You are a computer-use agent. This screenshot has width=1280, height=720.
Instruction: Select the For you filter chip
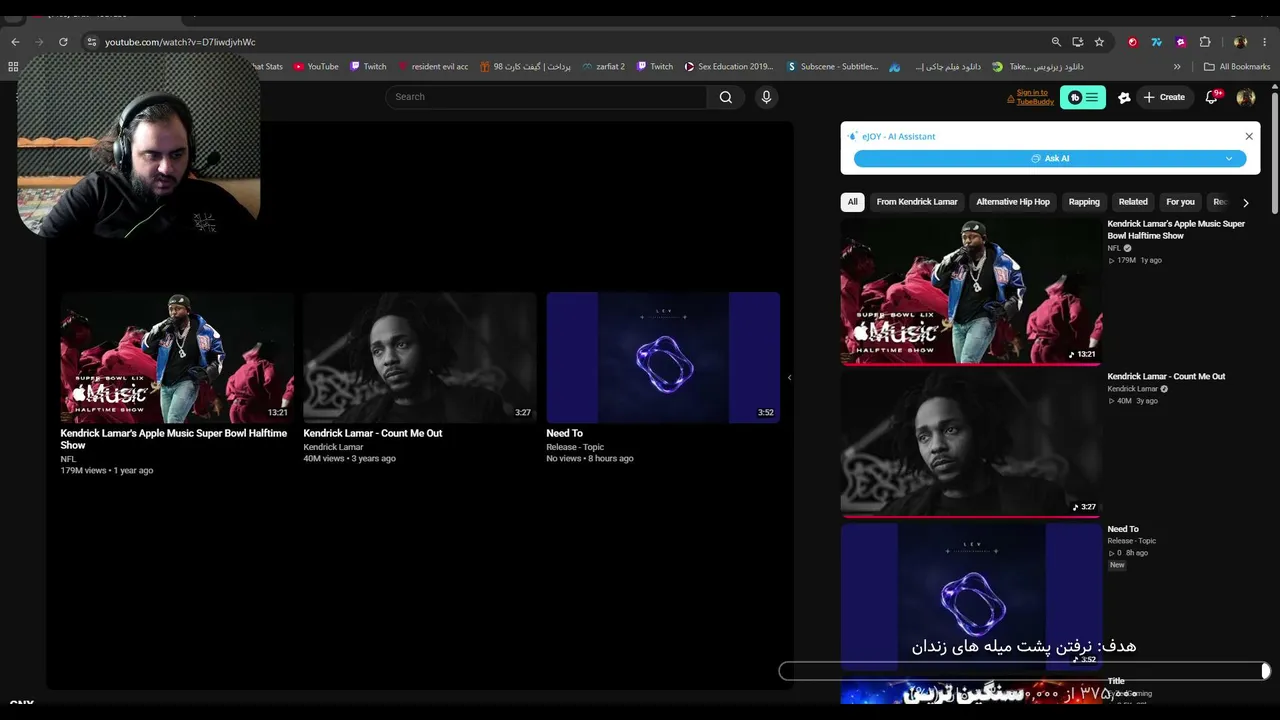[x=1180, y=202]
